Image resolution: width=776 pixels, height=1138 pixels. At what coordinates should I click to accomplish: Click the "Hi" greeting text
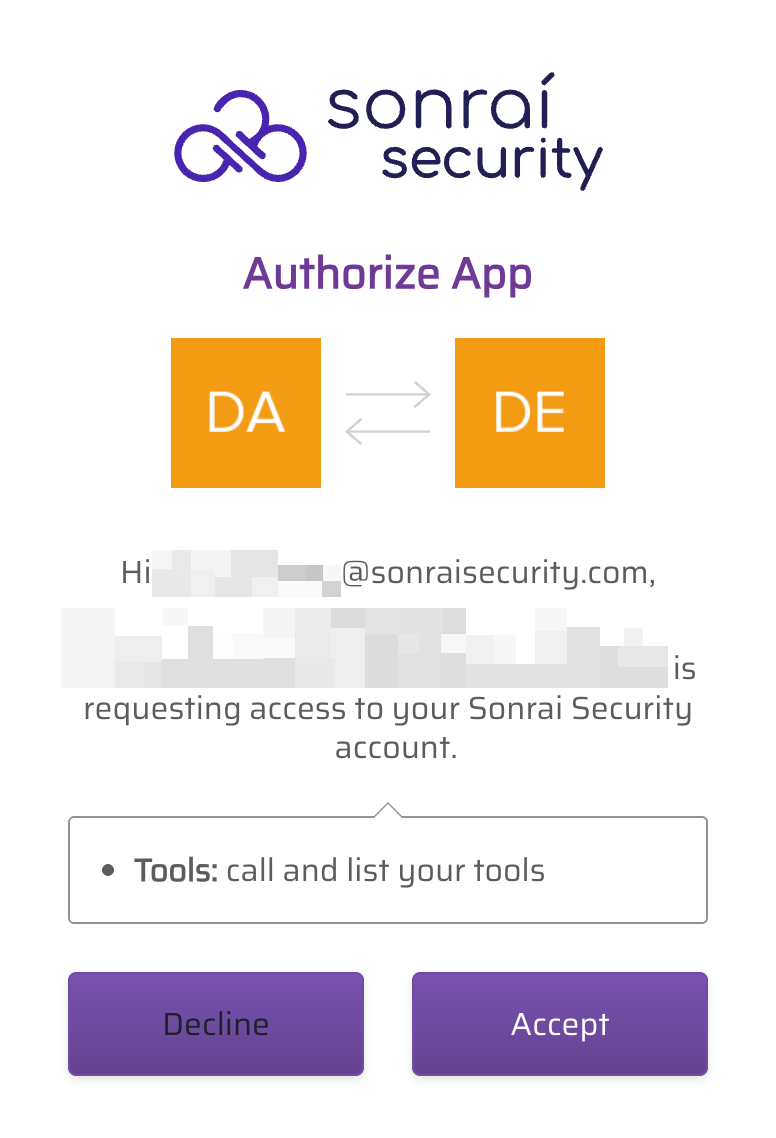[135, 573]
